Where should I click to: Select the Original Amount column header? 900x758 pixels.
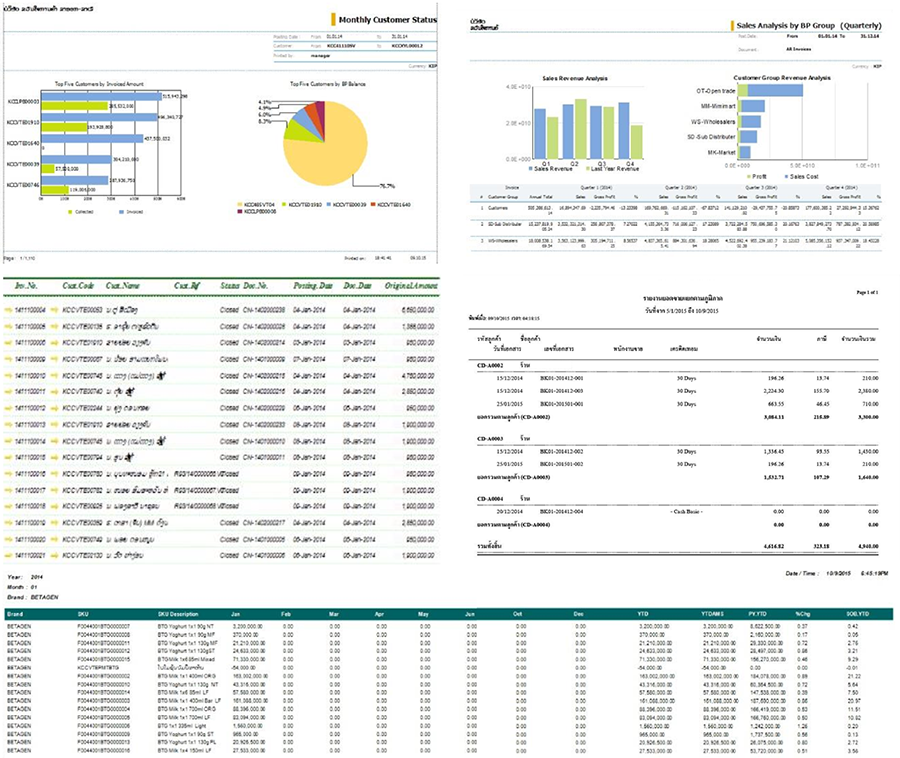point(411,286)
